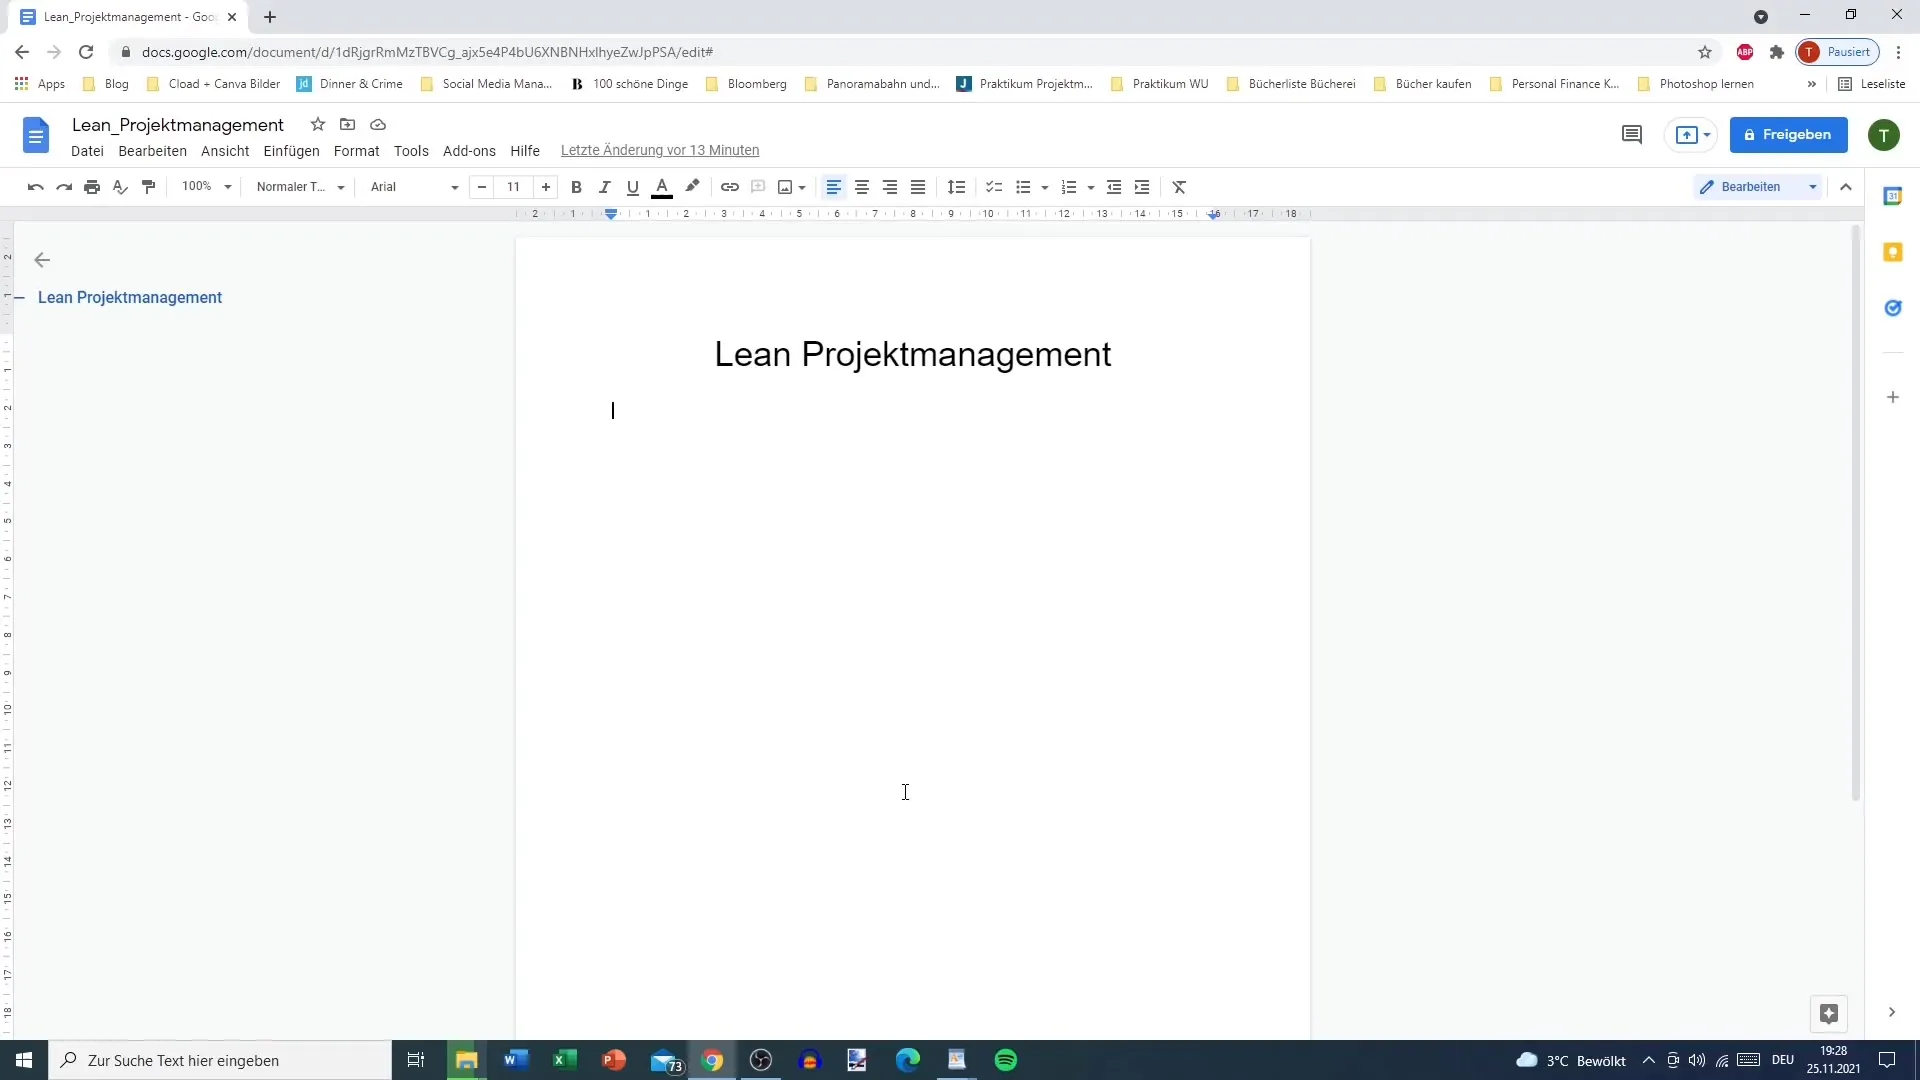Click the Spotify icon in the taskbar
Image resolution: width=1920 pixels, height=1080 pixels.
click(x=1006, y=1059)
